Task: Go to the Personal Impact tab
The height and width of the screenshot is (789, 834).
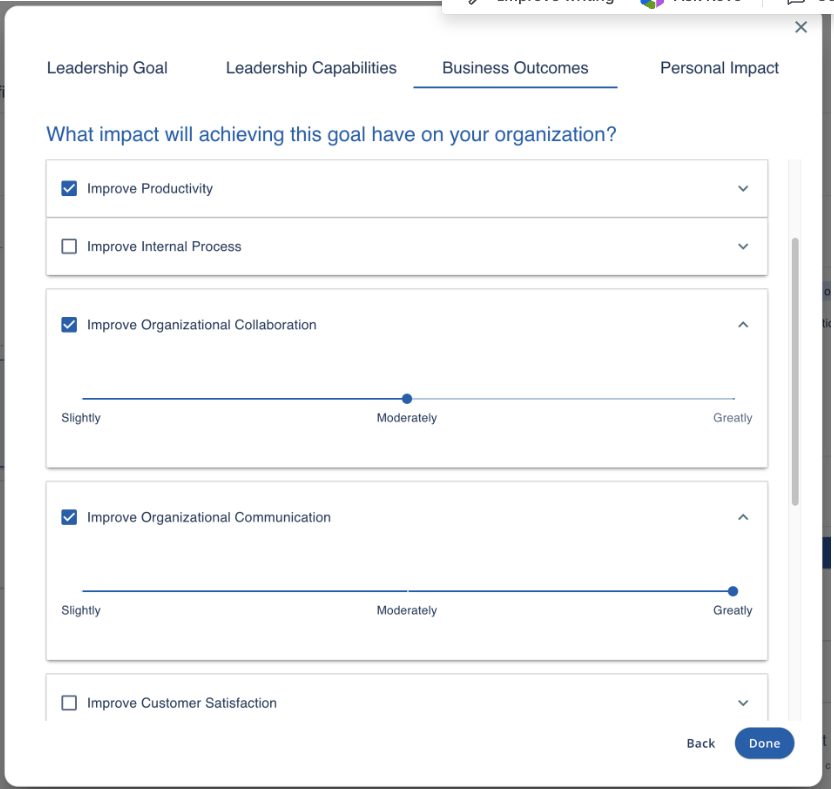Action: coord(719,68)
